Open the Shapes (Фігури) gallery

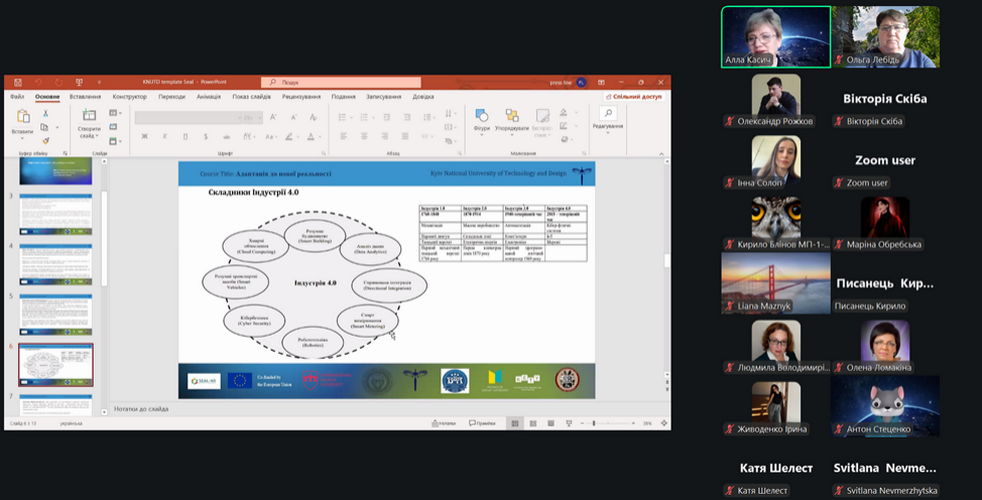pyautogui.click(x=482, y=117)
